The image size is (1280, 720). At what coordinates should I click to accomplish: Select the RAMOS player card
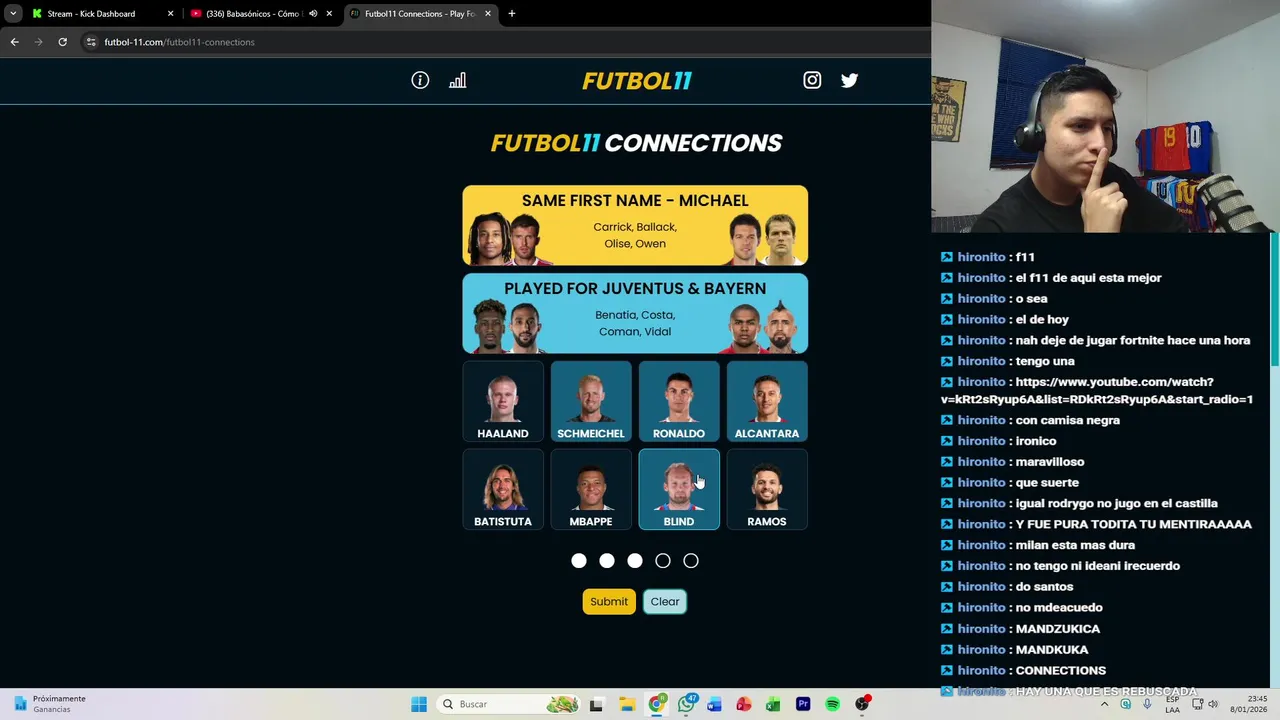(x=767, y=489)
